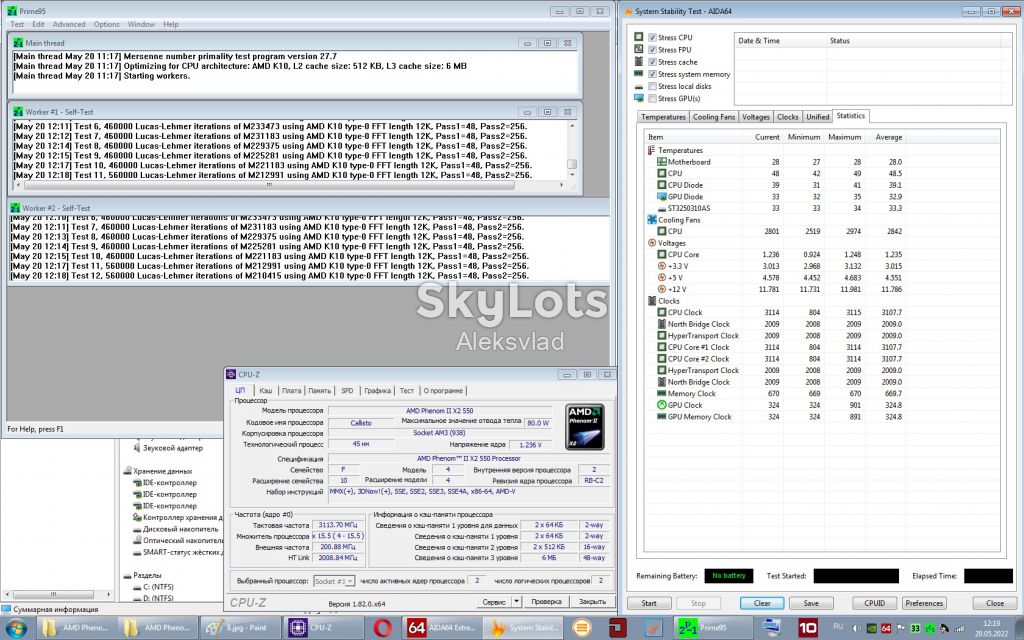Viewport: 1024px width, 640px height.
Task: Click the Тактовая частота value 3113.70 МГц
Action: [x=338, y=525]
